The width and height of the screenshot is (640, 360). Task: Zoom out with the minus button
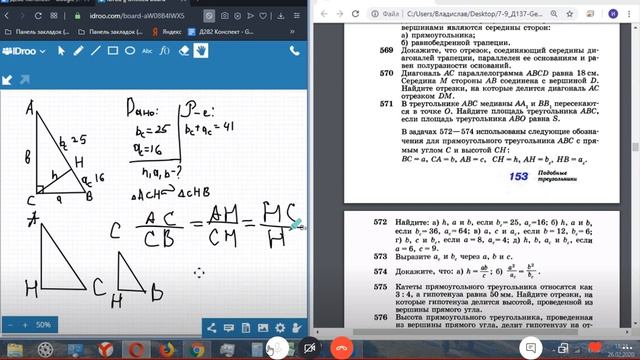point(10,325)
